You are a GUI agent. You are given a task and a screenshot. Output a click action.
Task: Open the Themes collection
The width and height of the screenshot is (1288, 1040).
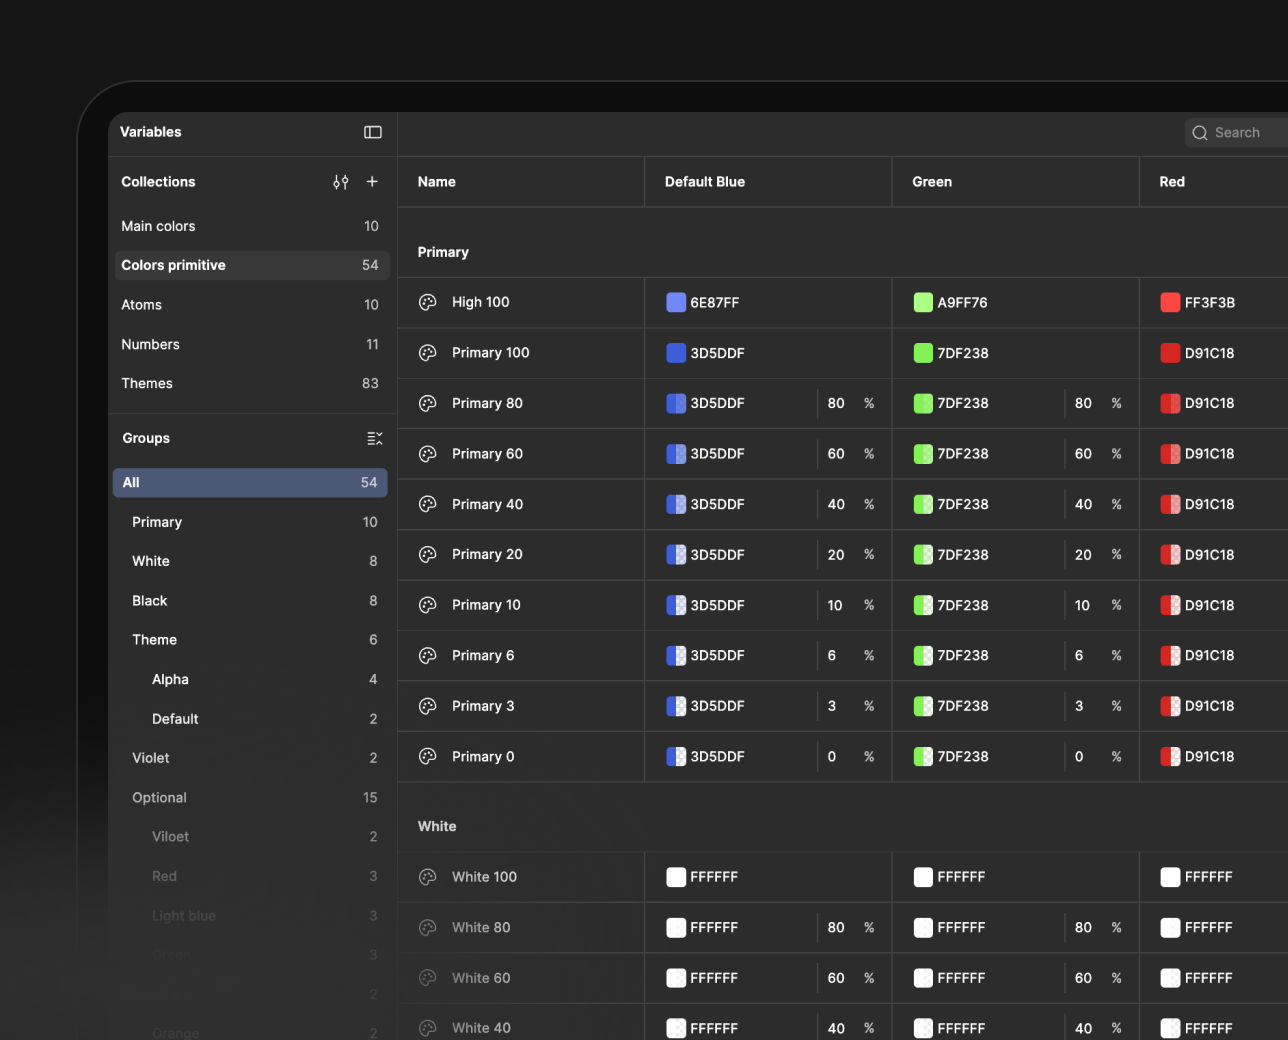pyautogui.click(x=250, y=383)
